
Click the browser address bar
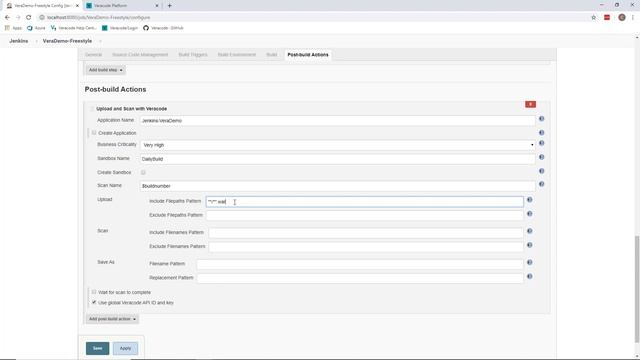[x=314, y=18]
